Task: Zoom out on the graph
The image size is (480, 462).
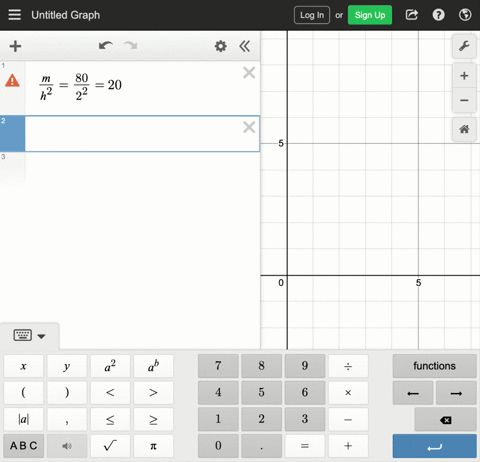Action: [464, 100]
